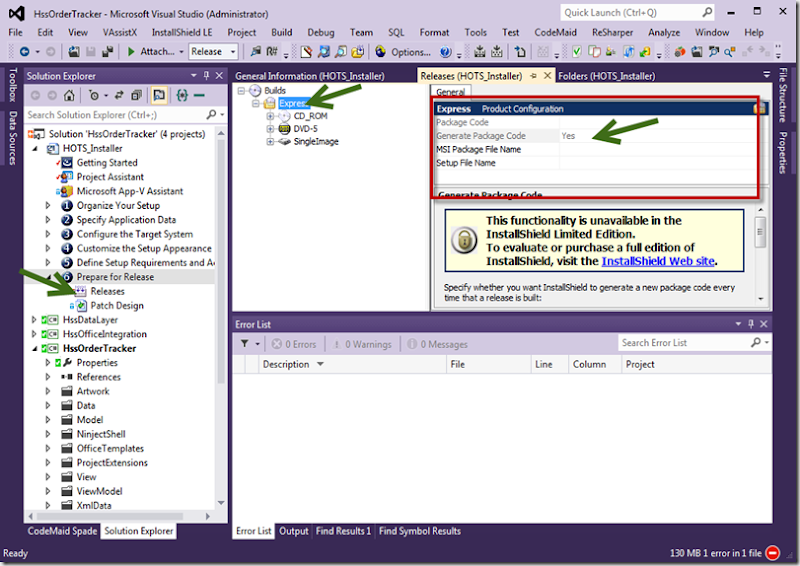Click the Navigate Backward toolbar icon
Screen dimensions: 800x566
pos(24,52)
